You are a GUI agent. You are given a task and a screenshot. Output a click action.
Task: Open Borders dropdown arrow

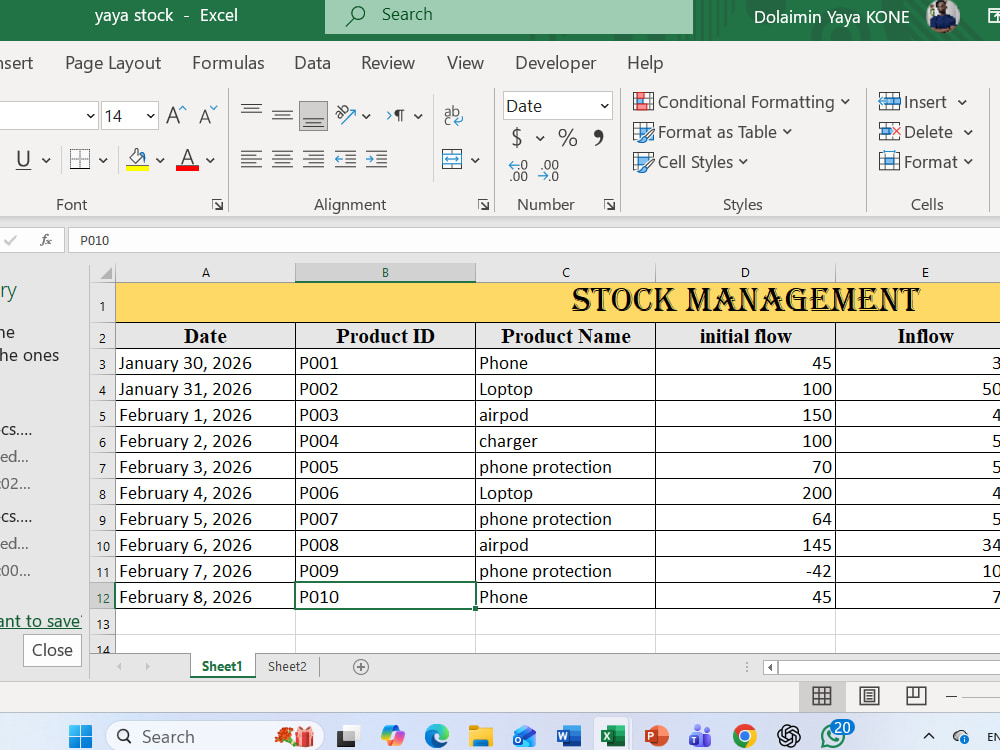103,160
